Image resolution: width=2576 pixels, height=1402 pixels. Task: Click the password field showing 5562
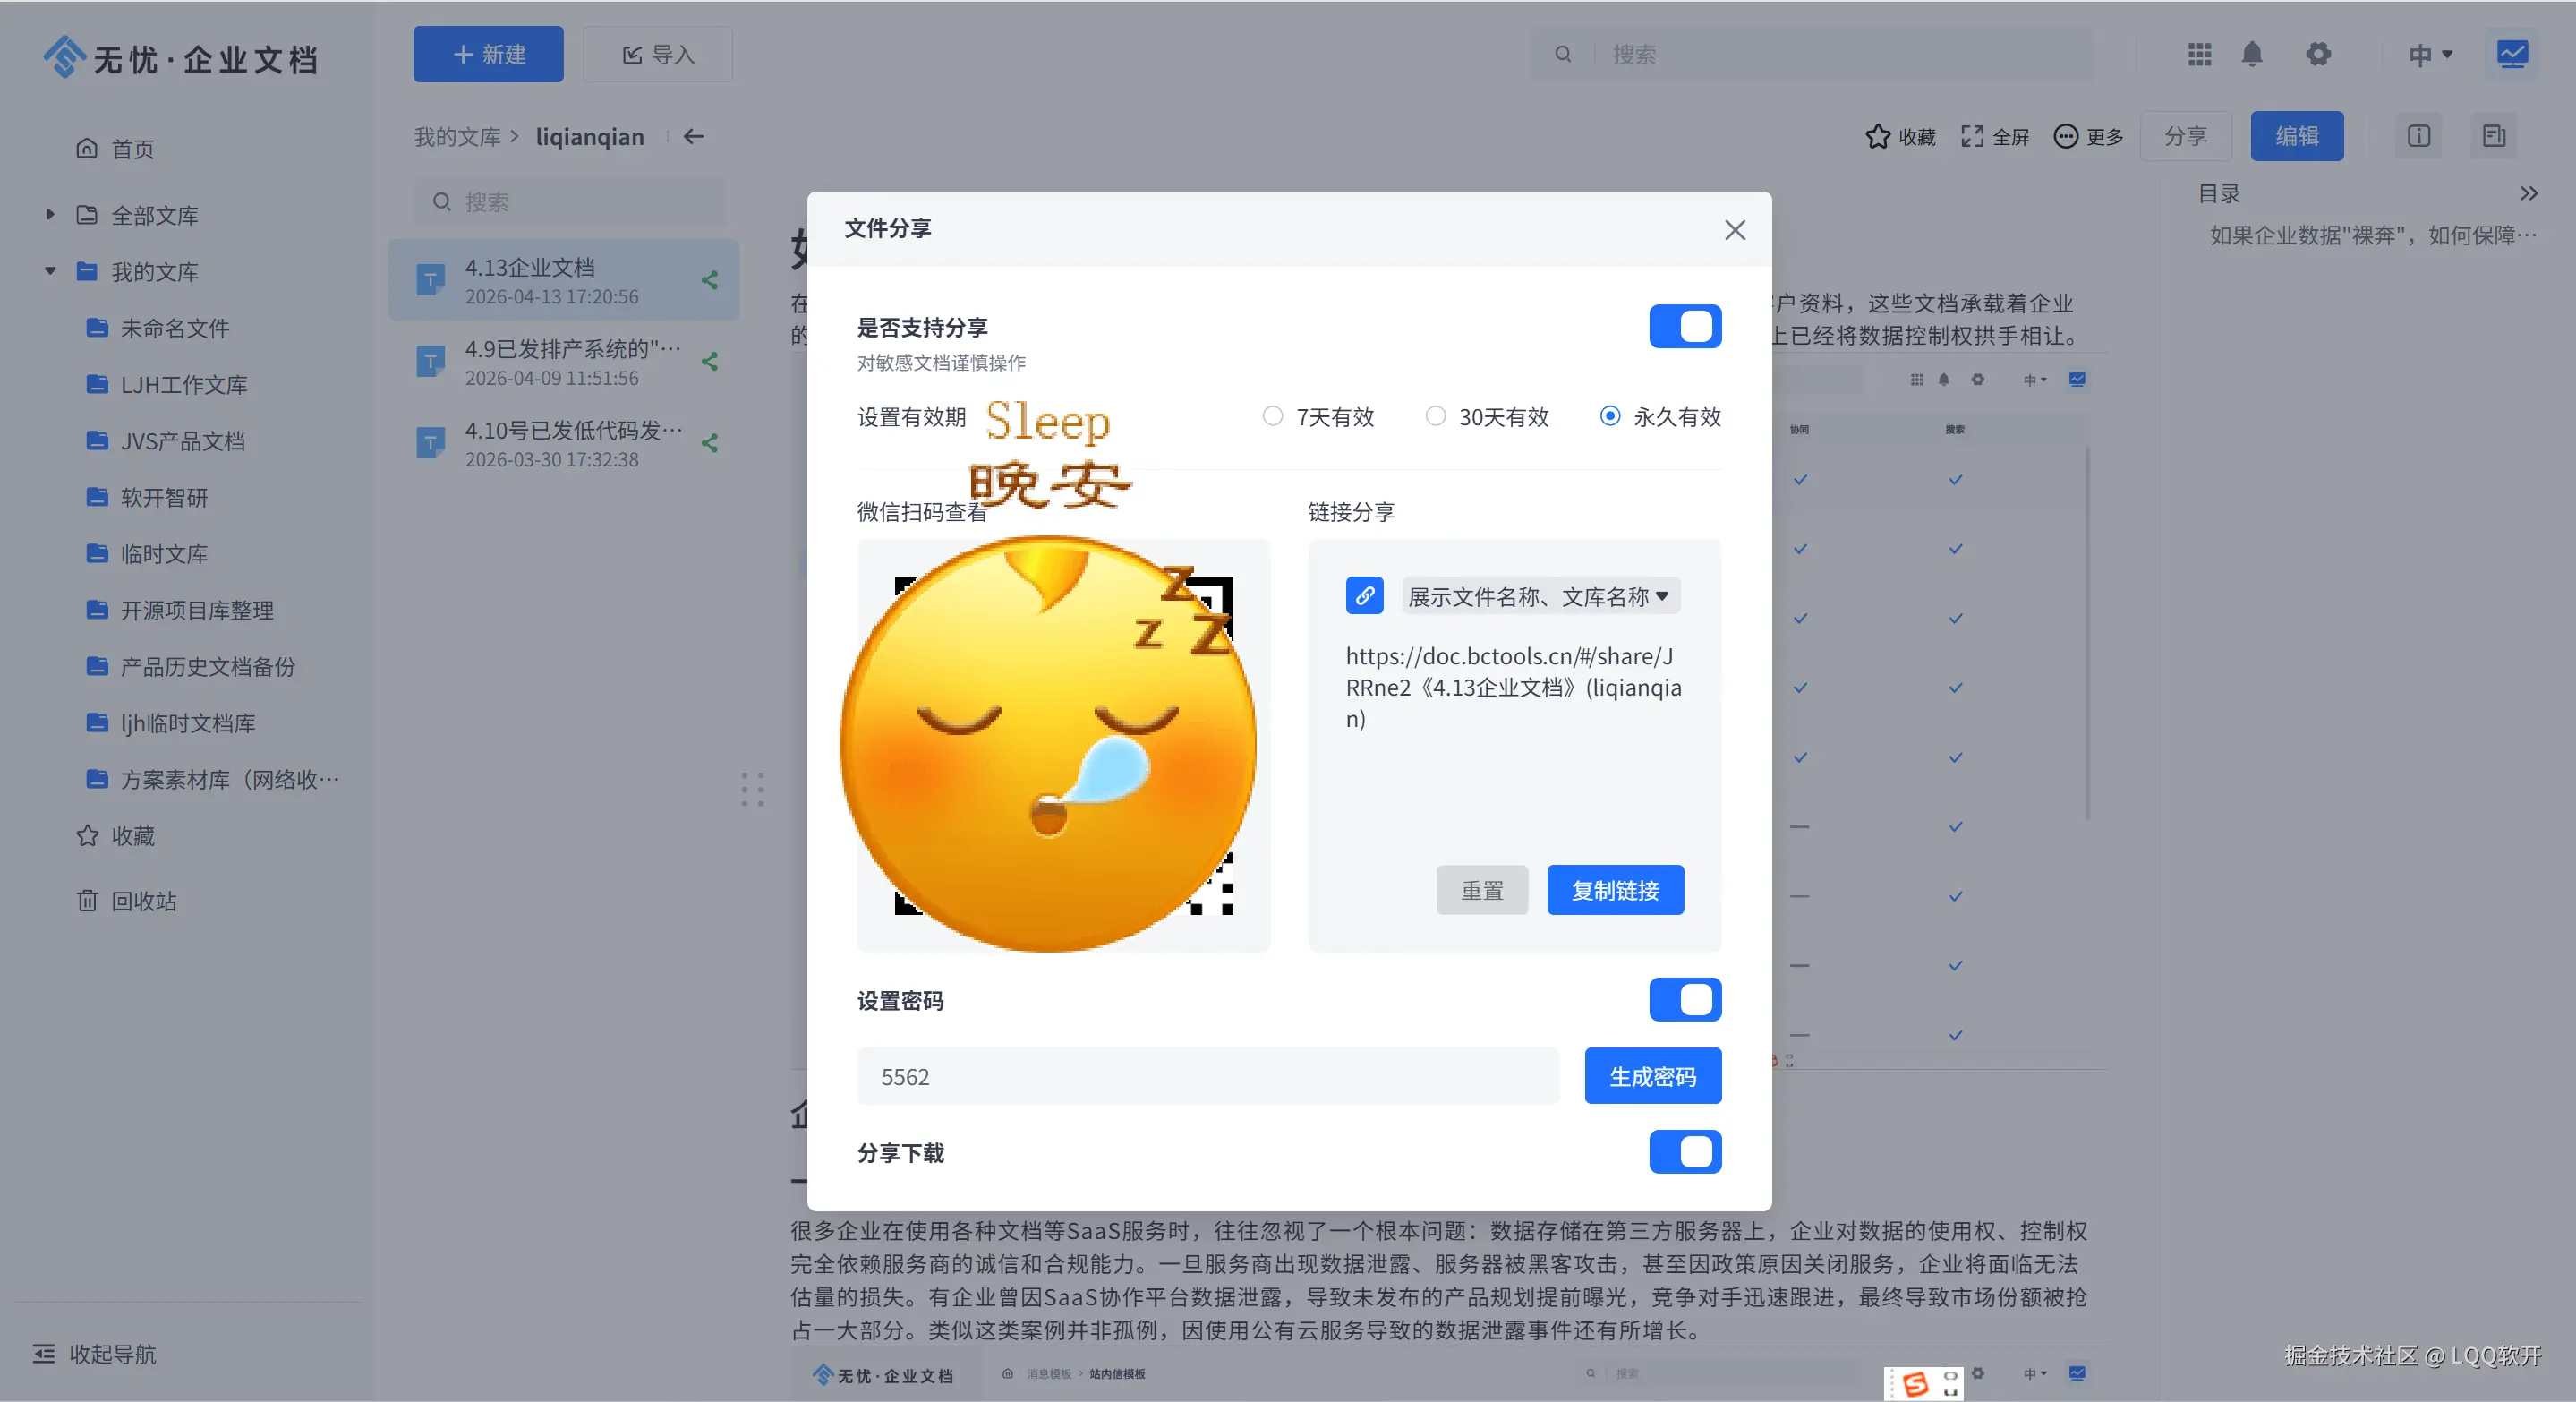1207,1076
